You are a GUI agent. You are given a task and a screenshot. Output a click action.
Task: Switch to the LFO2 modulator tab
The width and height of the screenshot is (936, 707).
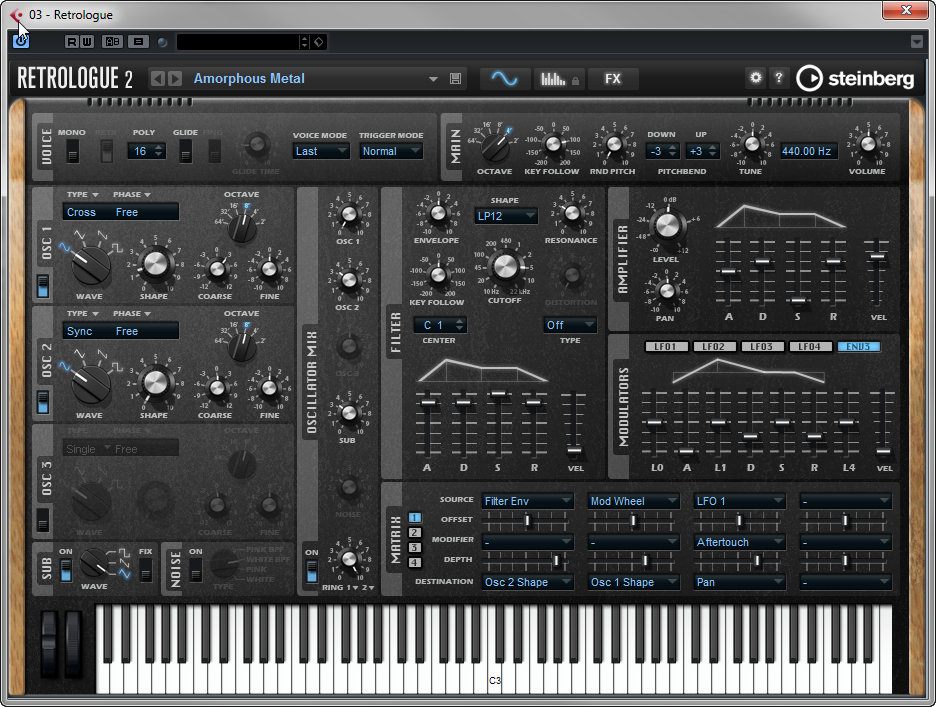[715, 346]
